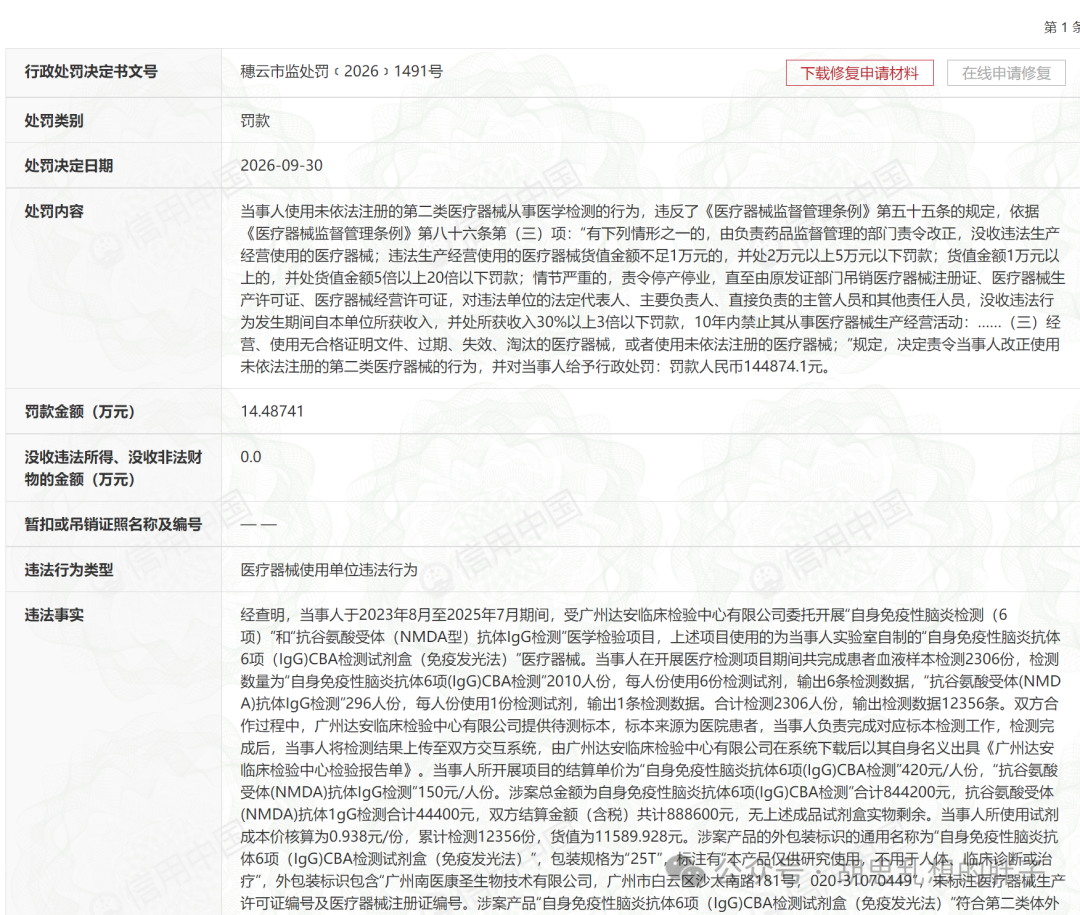Click the 暂扣或吊销证照名称及编号 label
The width and height of the screenshot is (1080, 915).
click(x=113, y=524)
